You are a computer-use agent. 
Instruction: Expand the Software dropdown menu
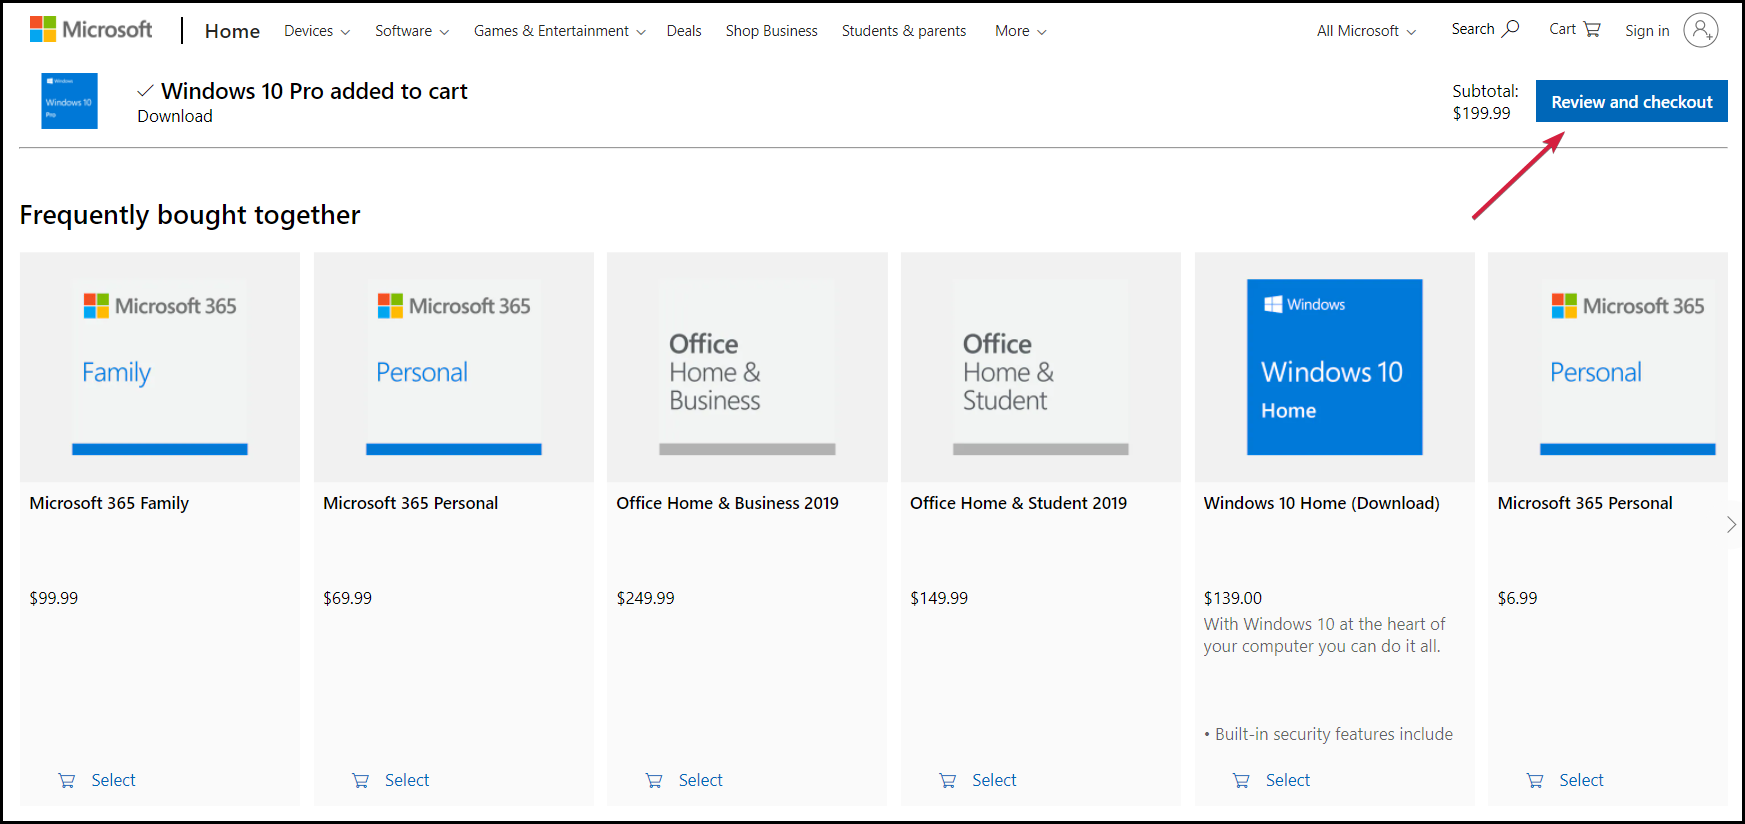(x=411, y=31)
